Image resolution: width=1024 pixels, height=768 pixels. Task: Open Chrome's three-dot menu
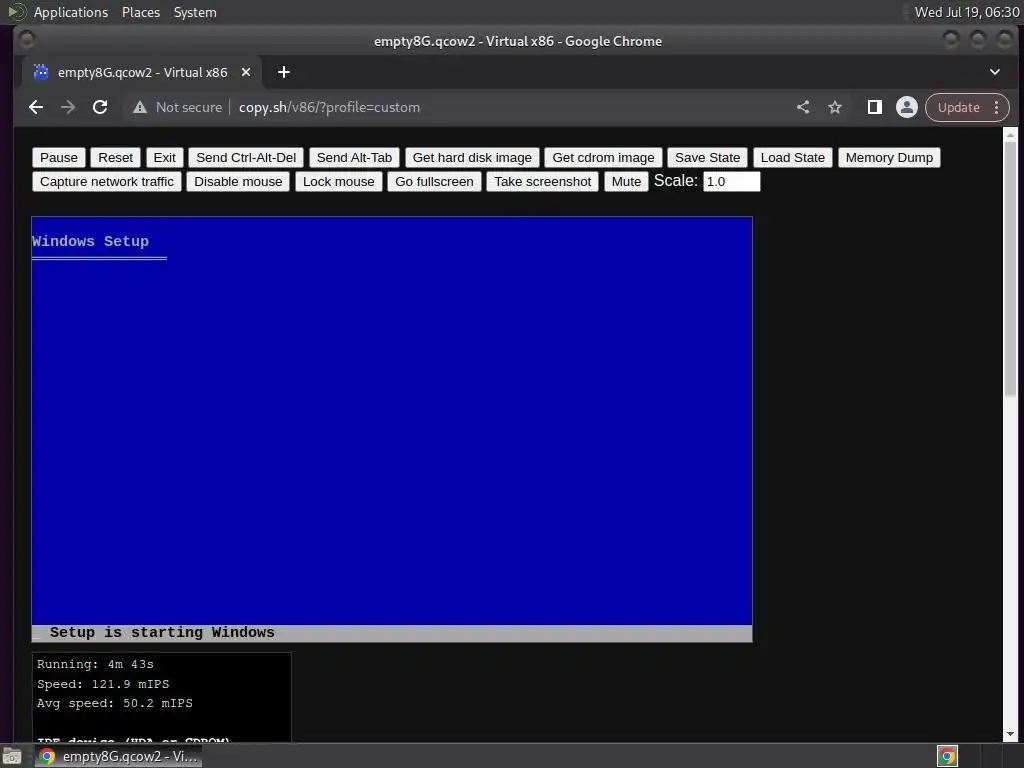click(997, 107)
